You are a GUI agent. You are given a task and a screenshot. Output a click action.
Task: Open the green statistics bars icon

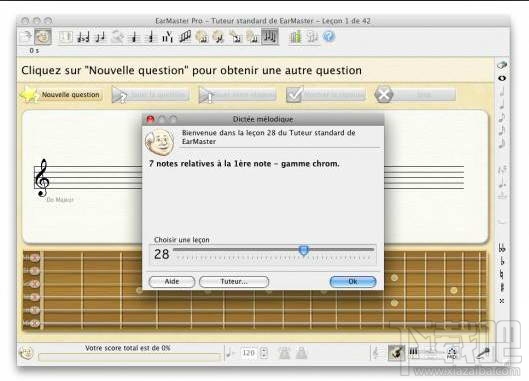point(295,37)
